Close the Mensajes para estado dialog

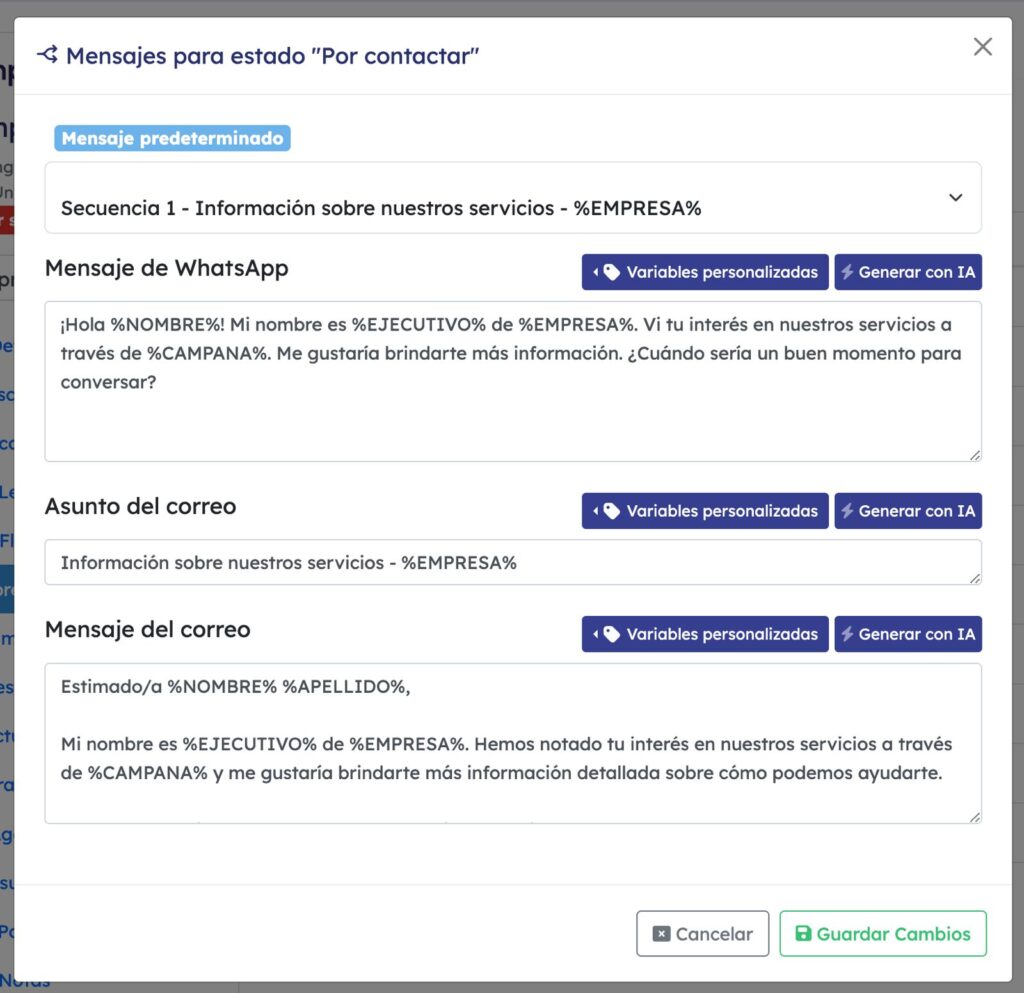982,46
